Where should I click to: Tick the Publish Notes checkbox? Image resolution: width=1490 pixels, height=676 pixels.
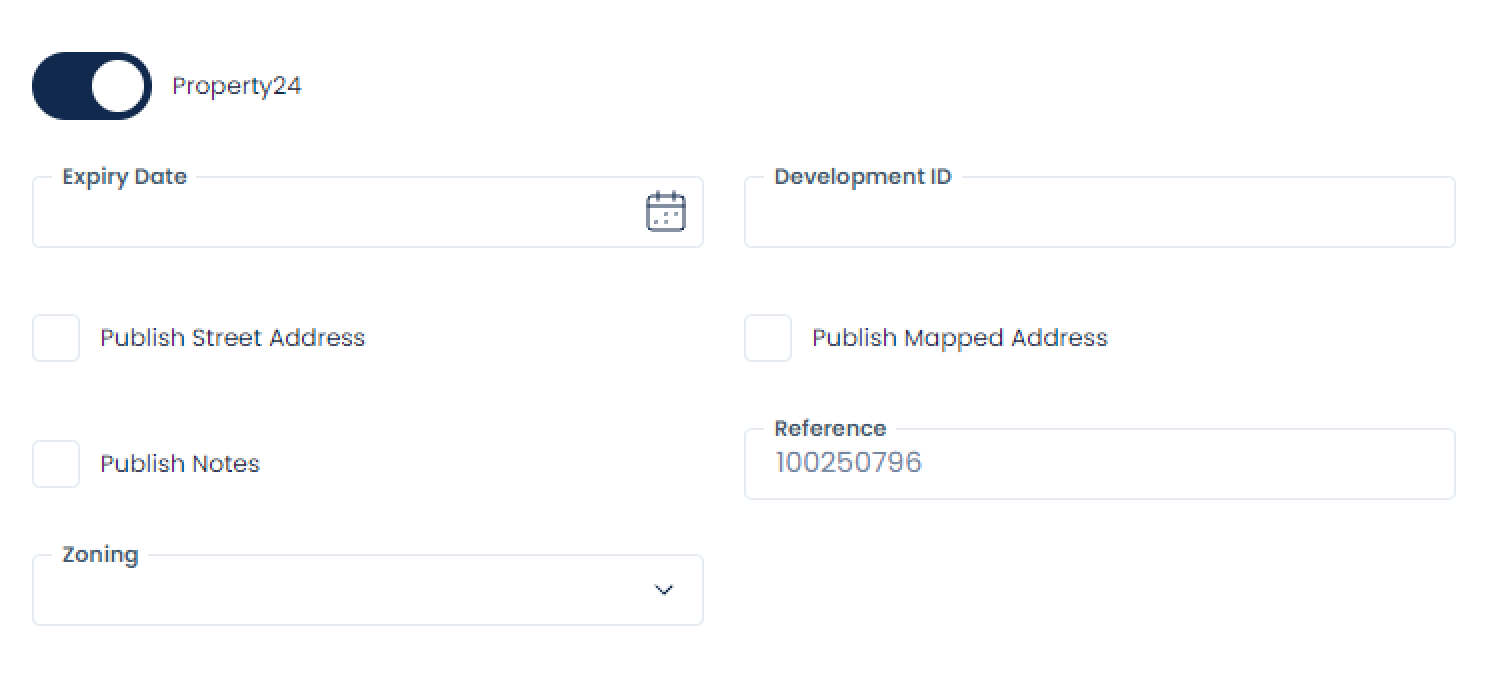click(x=56, y=464)
